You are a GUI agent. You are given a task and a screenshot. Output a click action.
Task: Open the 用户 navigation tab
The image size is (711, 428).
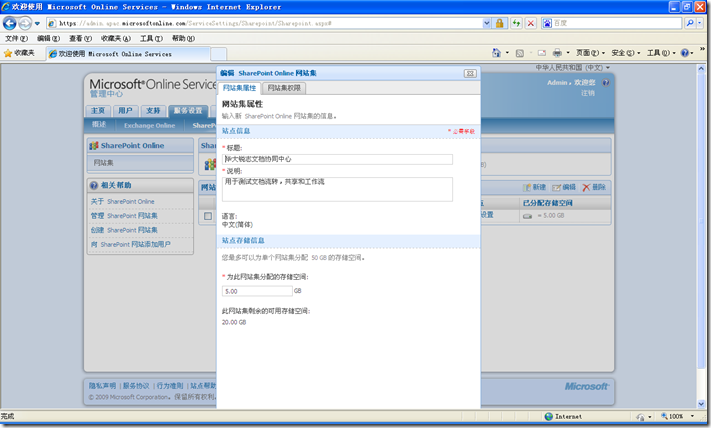pyautogui.click(x=126, y=111)
